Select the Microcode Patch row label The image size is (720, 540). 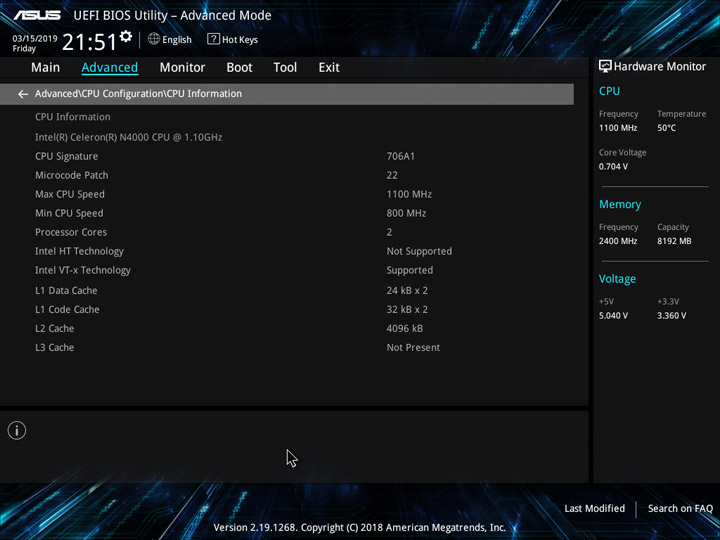[x=72, y=175]
